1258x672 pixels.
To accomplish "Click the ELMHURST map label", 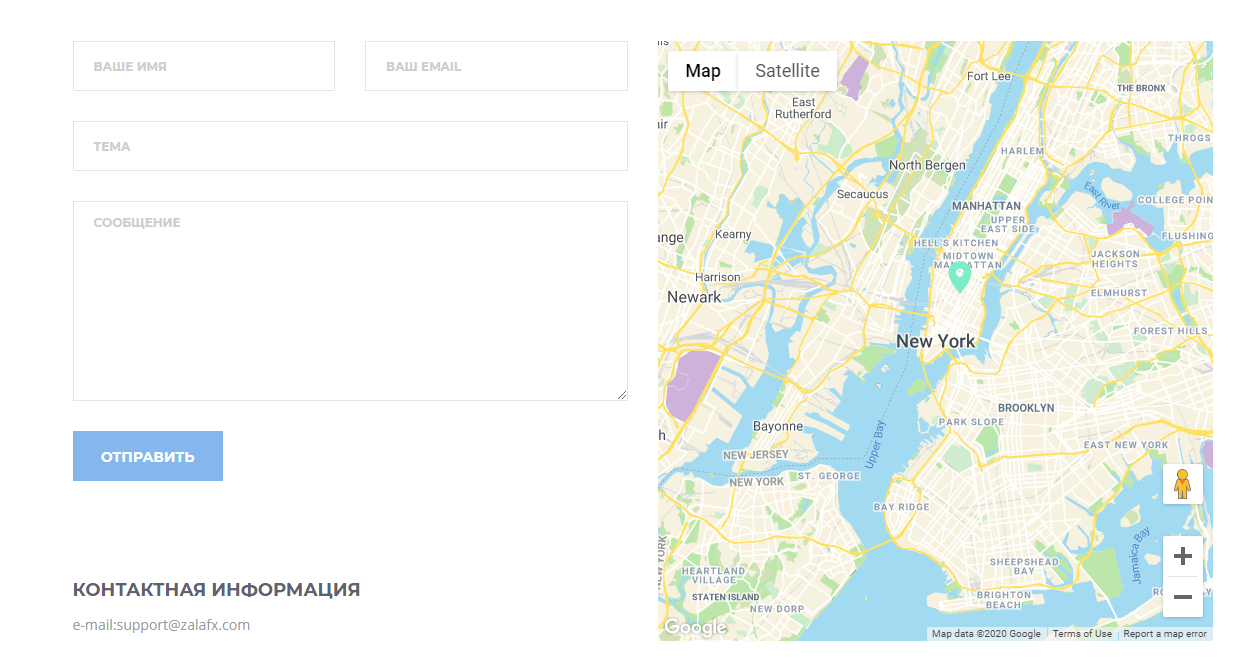I will 1119,293.
